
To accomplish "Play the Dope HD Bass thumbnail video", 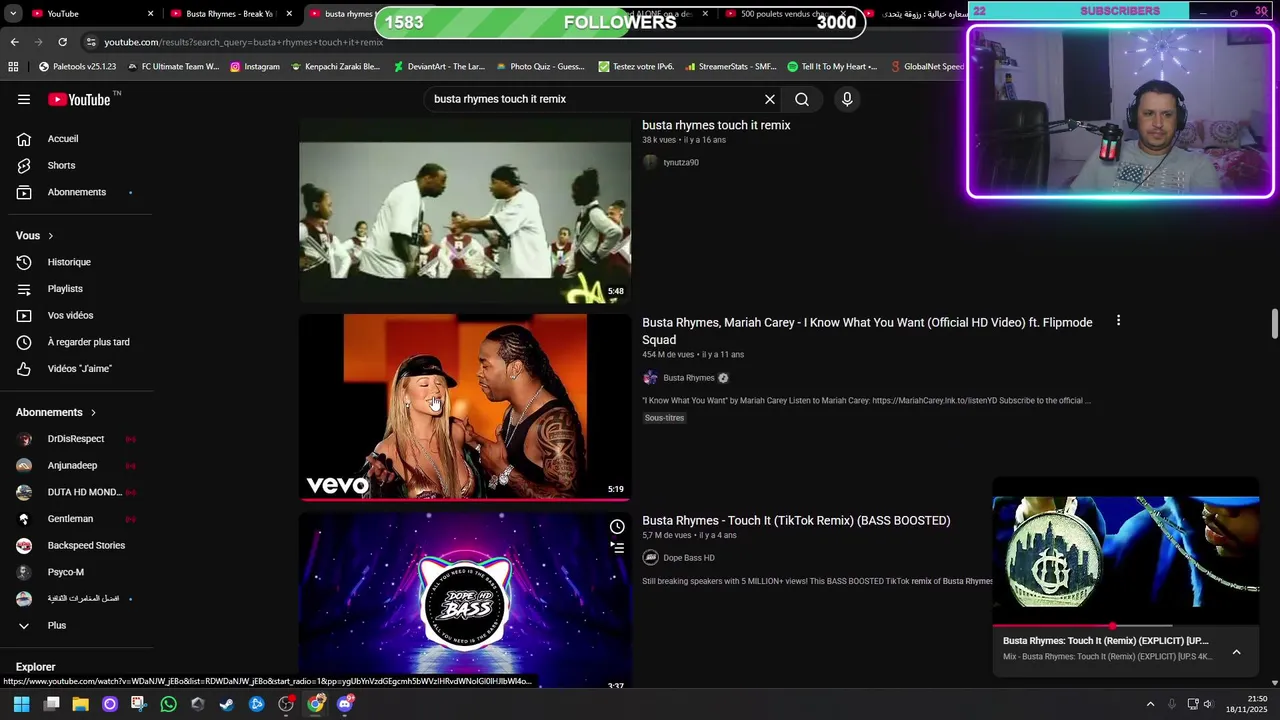I will coord(465,602).
